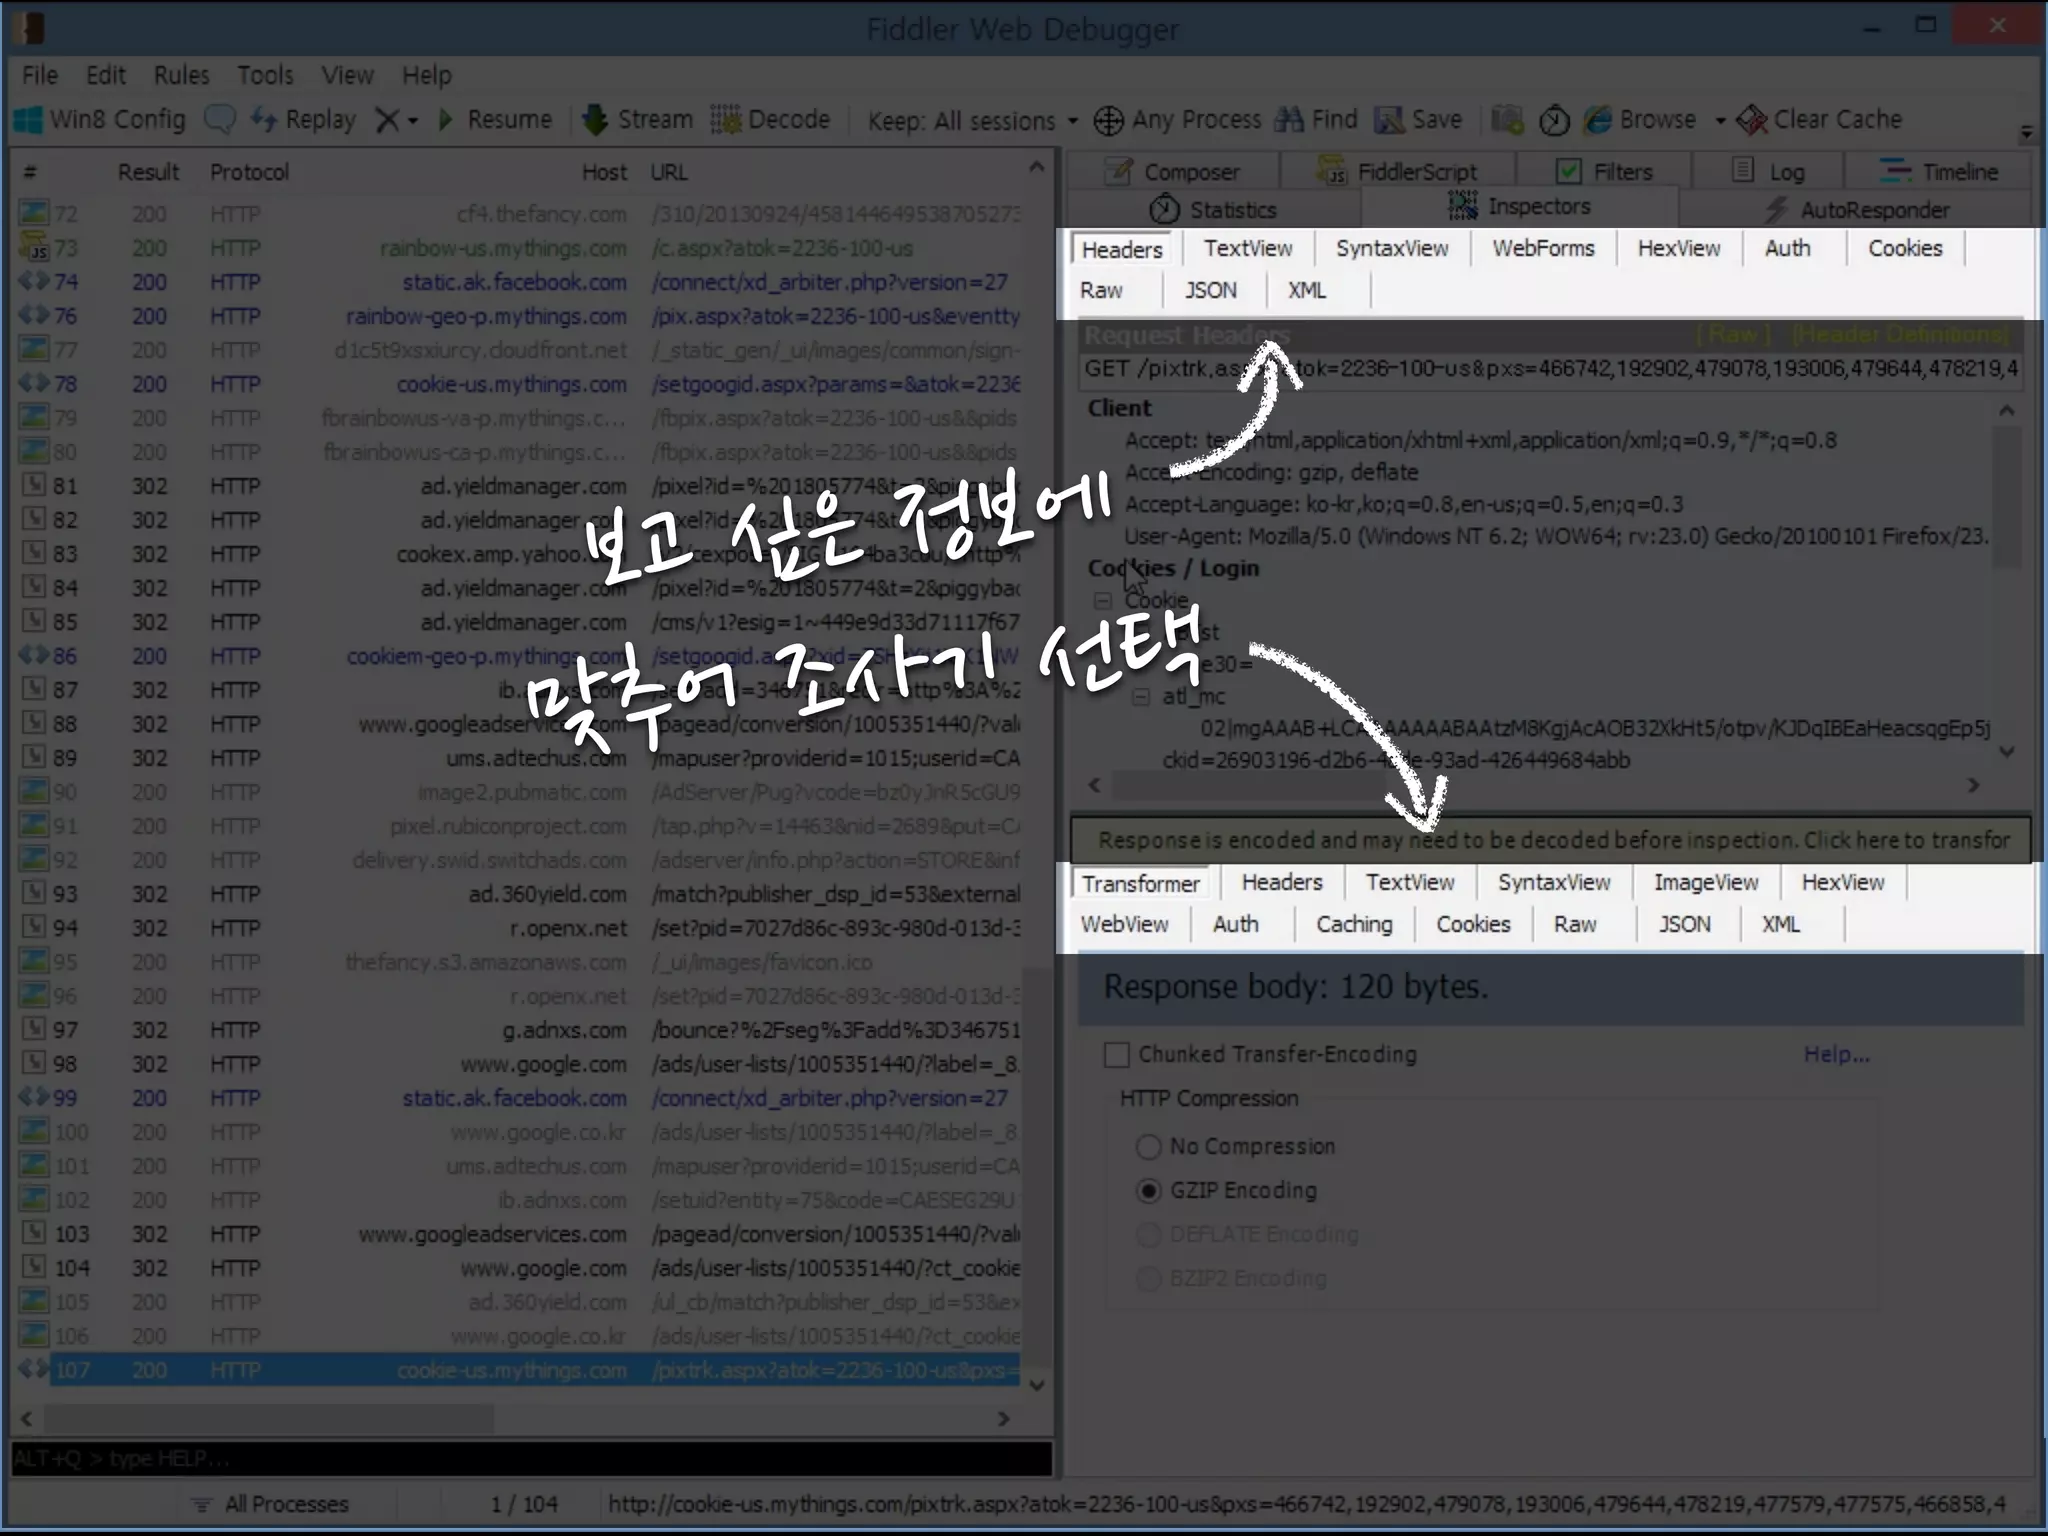Click the Win8 Config toolbar icon
Screen dimensions: 2048x1536
[29, 120]
